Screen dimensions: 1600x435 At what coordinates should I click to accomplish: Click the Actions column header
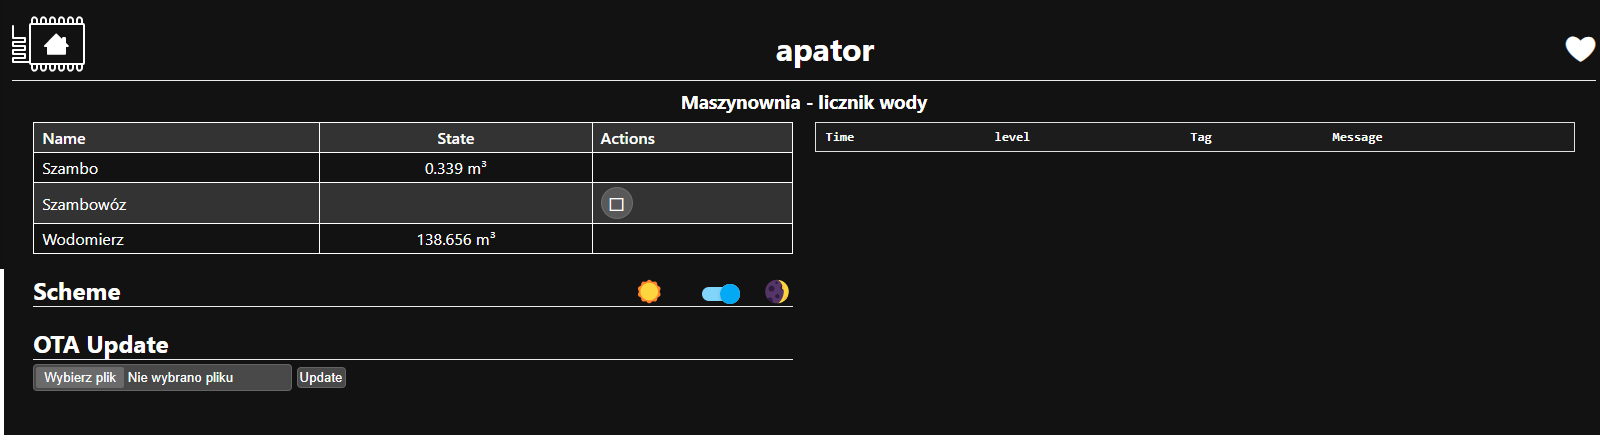627,138
